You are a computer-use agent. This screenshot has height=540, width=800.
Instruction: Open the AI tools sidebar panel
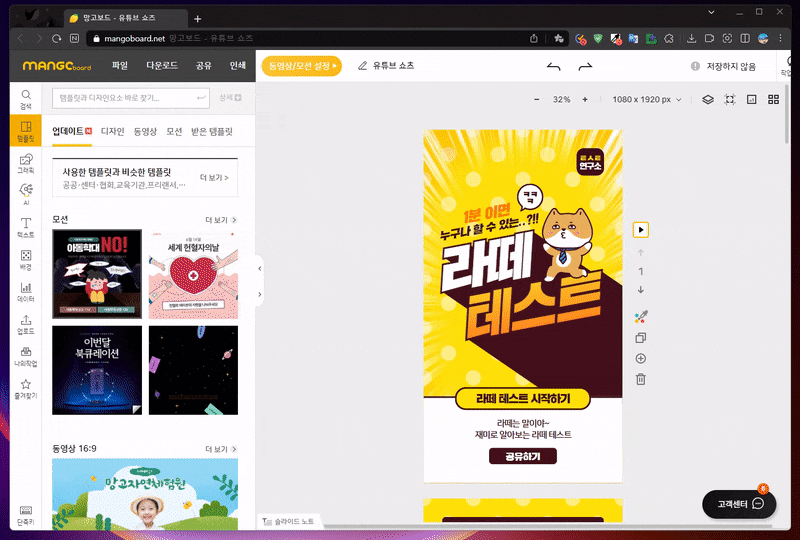pyautogui.click(x=26, y=194)
